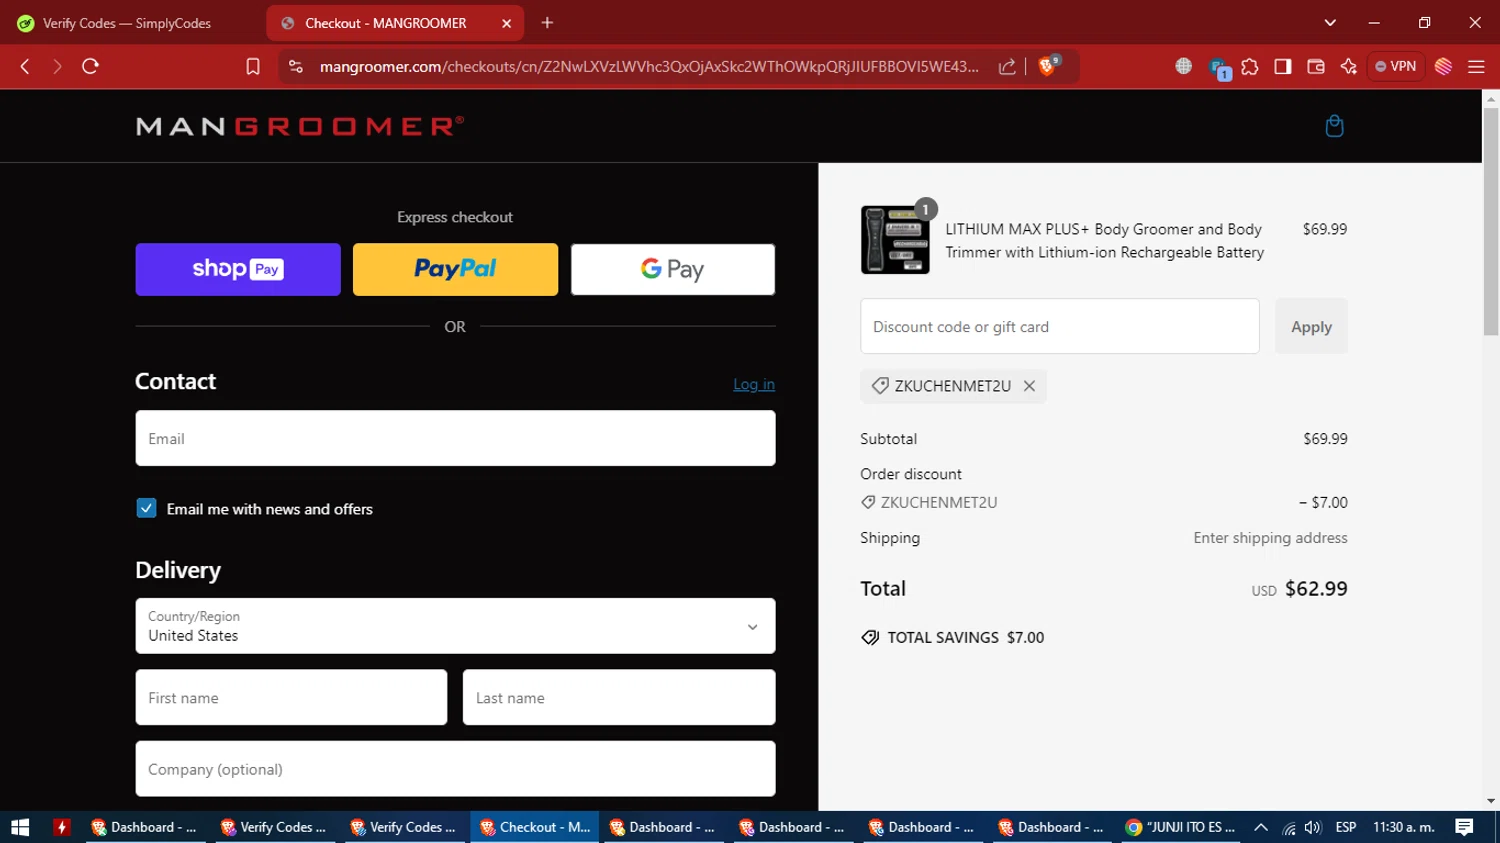Switch to the JUNJI ITO Chrome taskbar window

click(1180, 827)
